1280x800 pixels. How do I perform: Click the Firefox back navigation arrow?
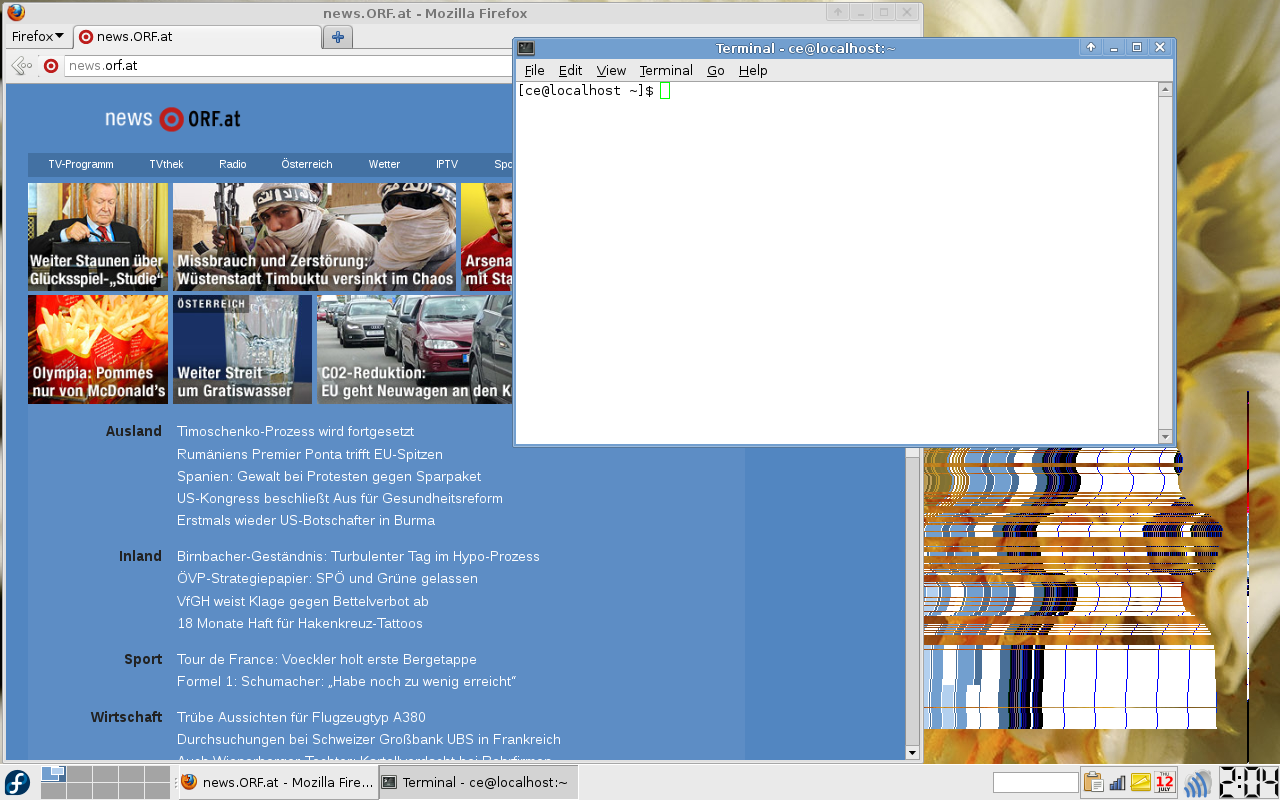click(21, 66)
